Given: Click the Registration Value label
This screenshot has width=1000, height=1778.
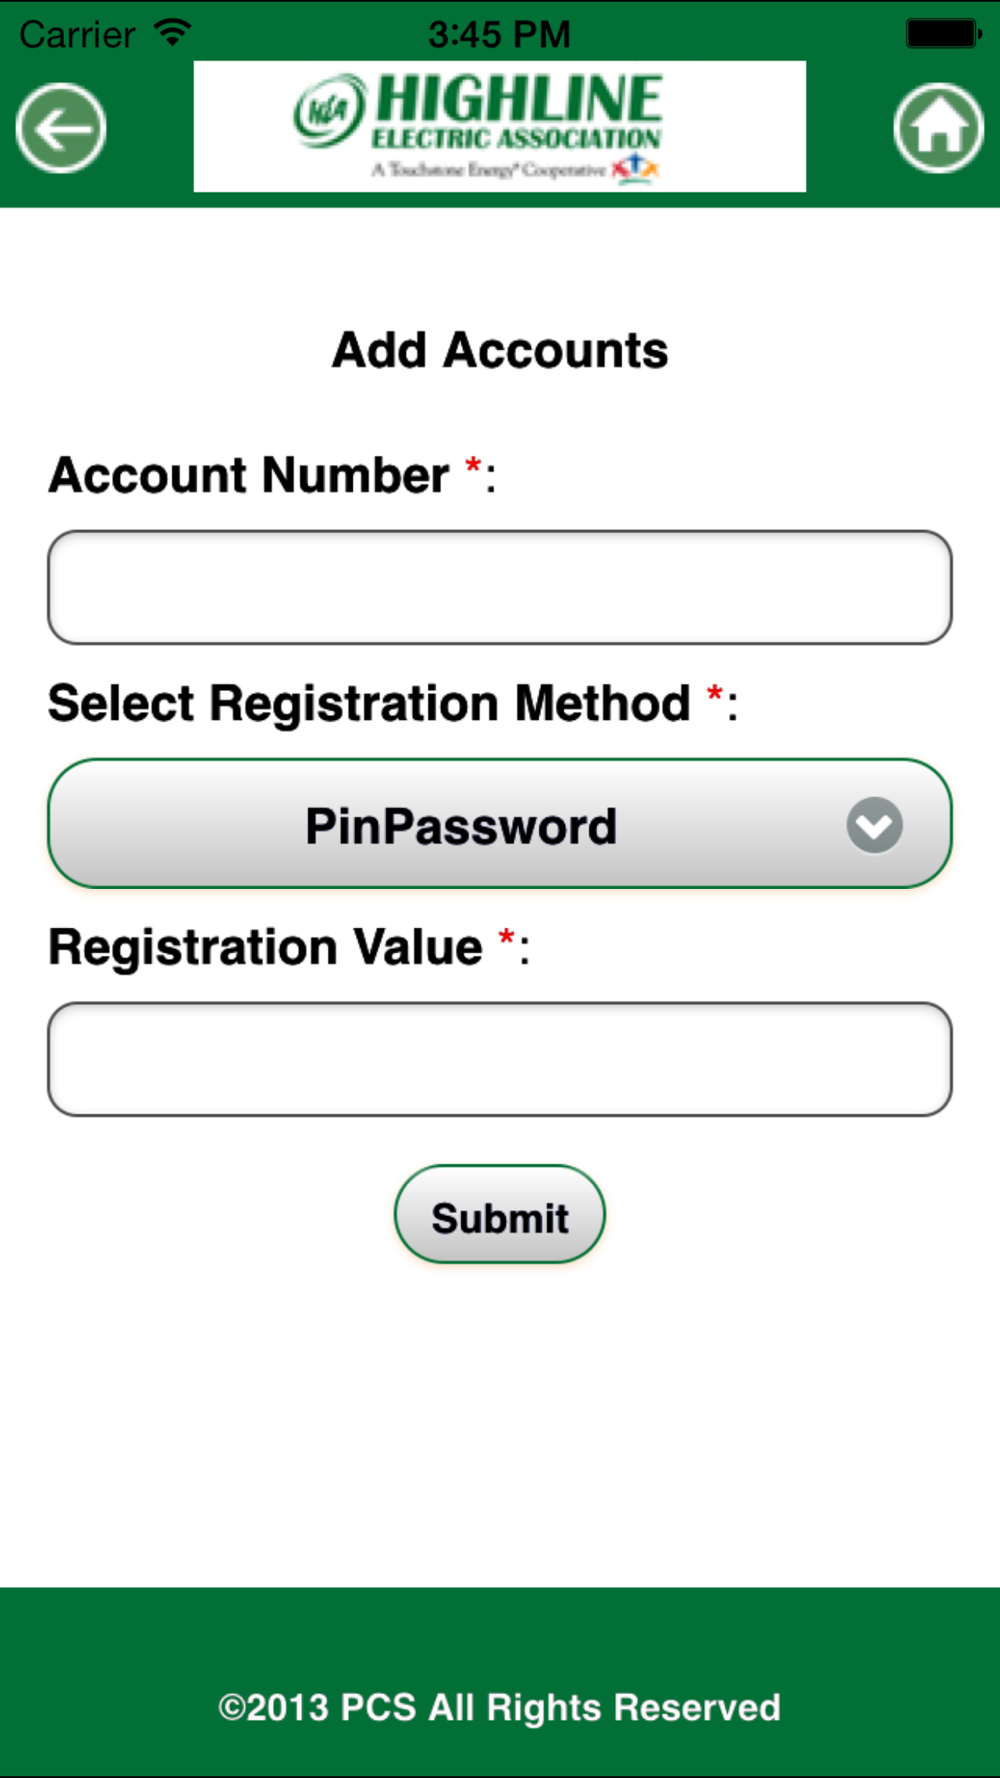Looking at the screenshot, I should pos(265,947).
